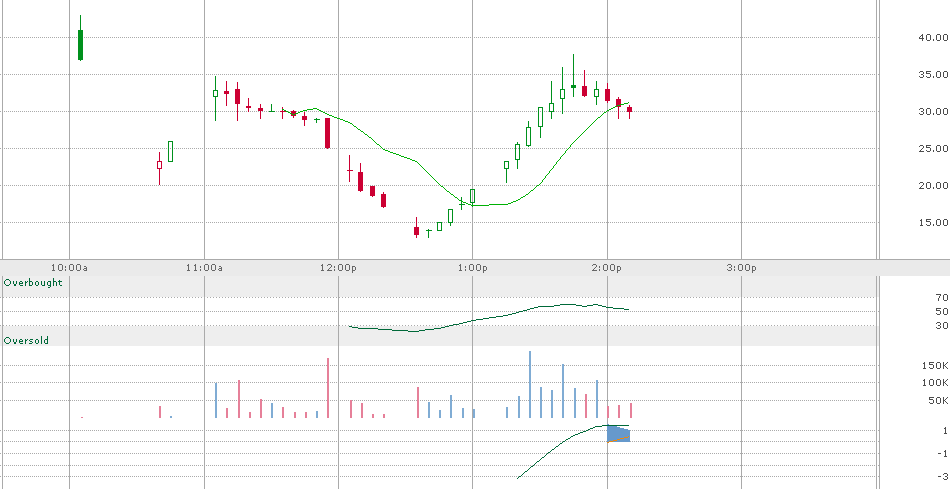
Task: Click the Overbought indicator label
Action: pos(33,283)
